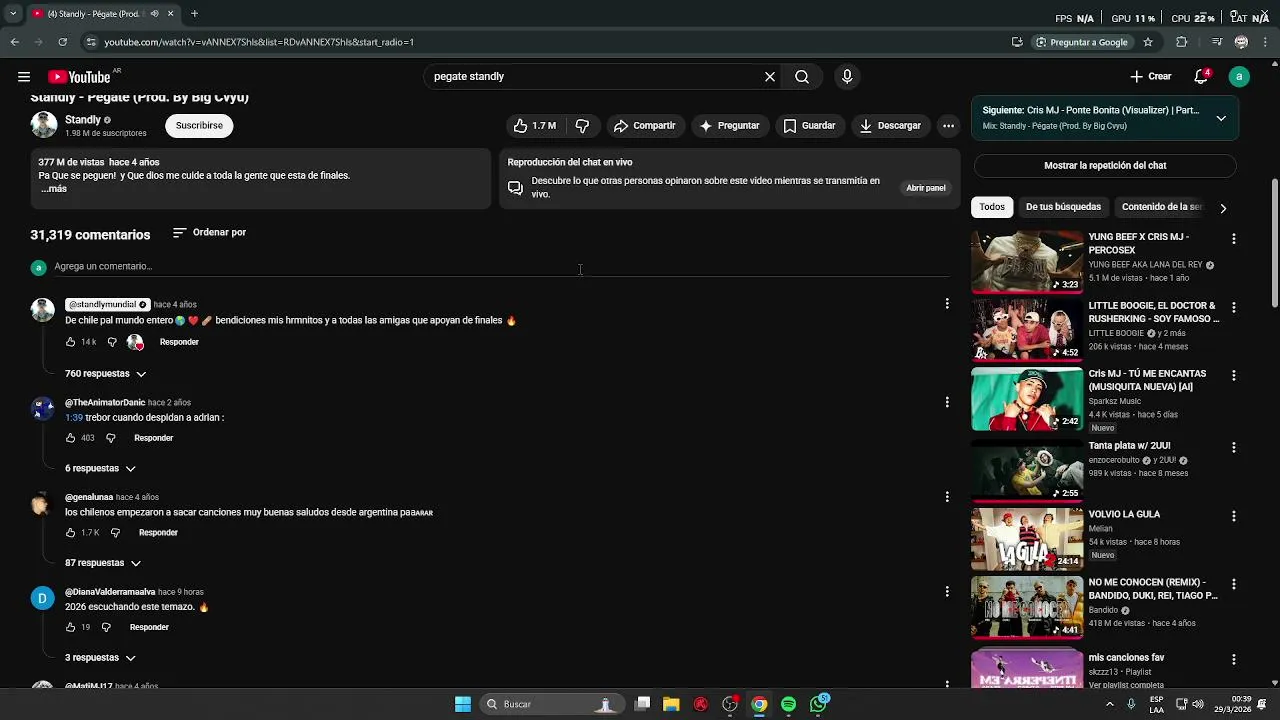Viewport: 1280px width, 720px height.
Task: Open the chat panel with Abrir panel
Action: [x=926, y=188]
